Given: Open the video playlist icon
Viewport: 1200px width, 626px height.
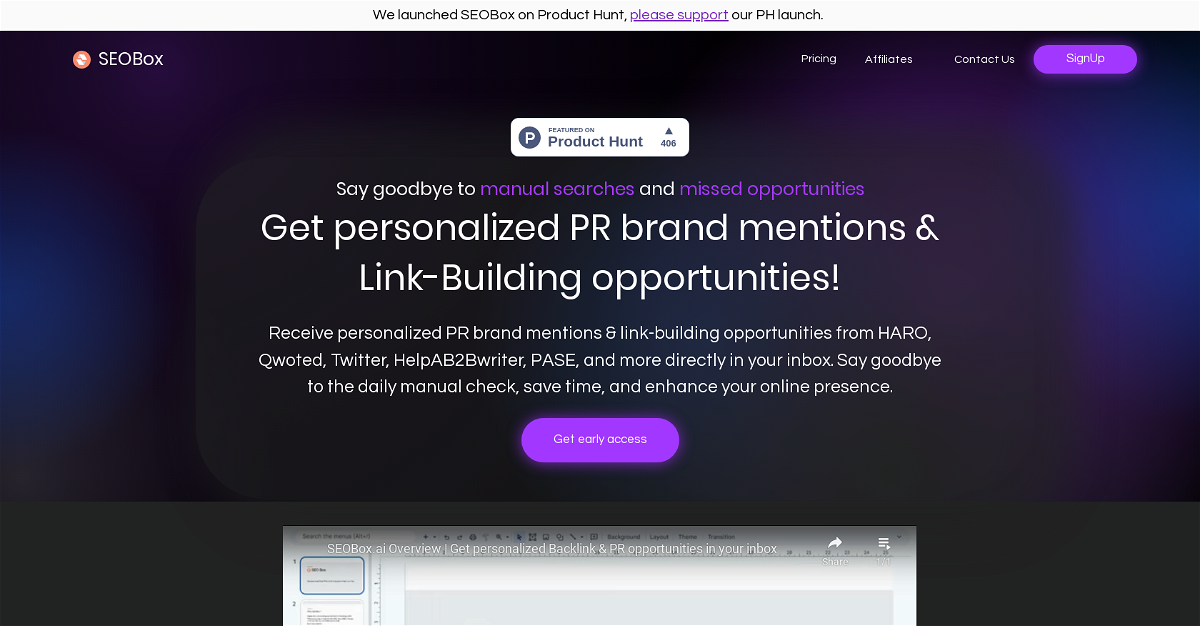Looking at the screenshot, I should 884,544.
